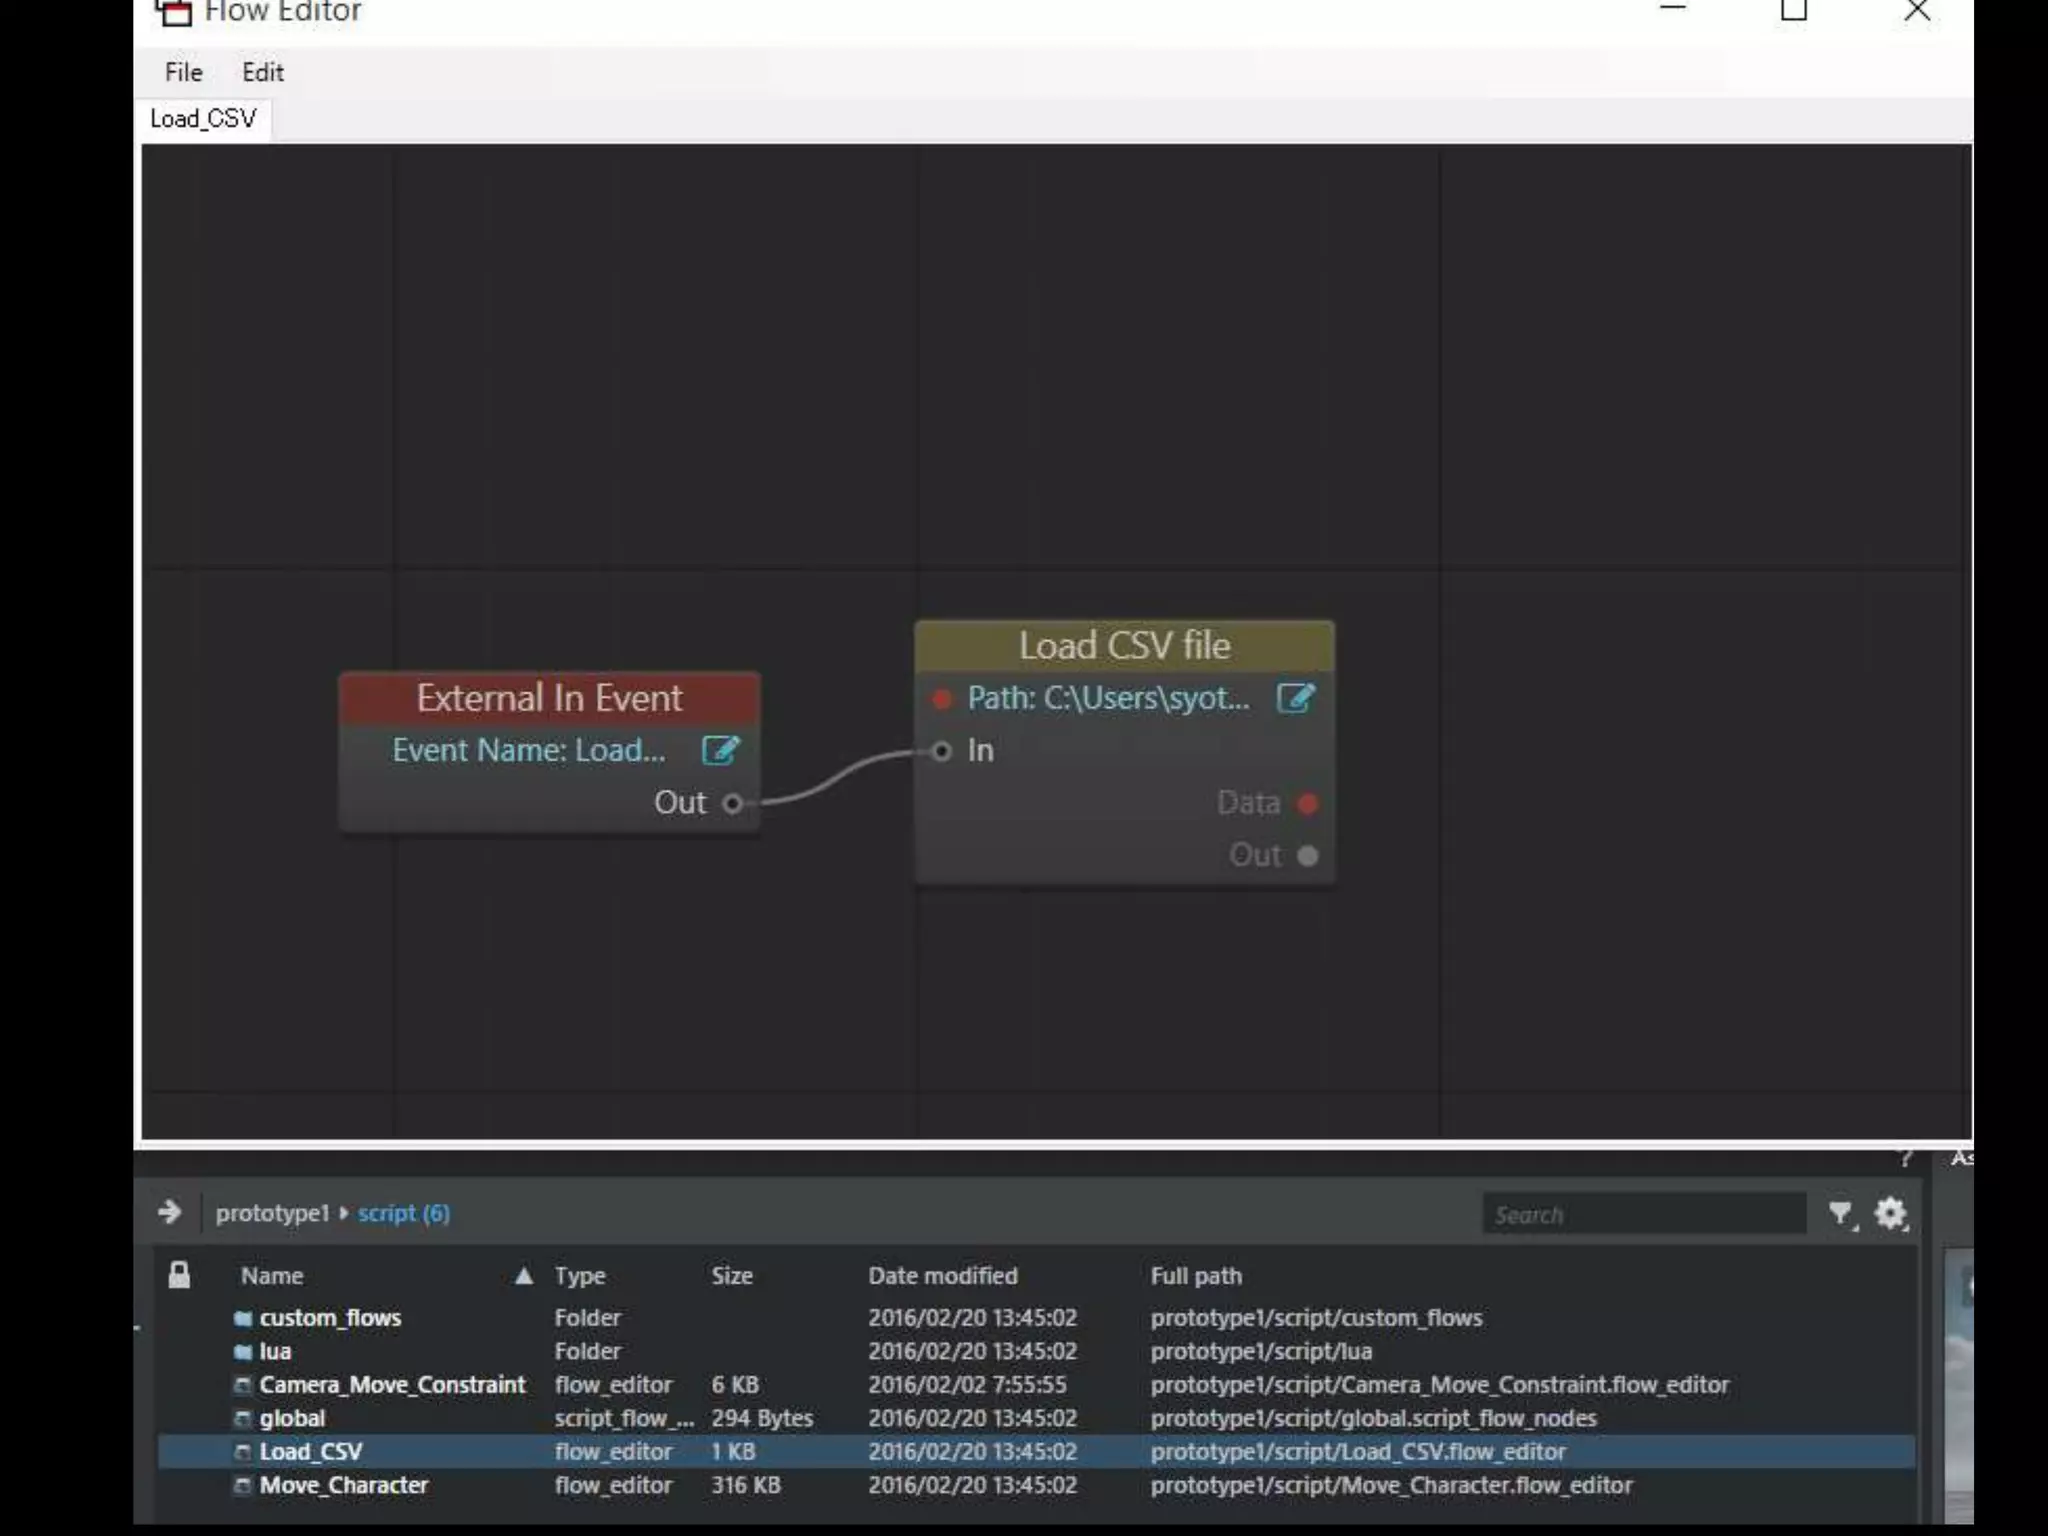Open the File menu
The height and width of the screenshot is (1536, 2048).
(183, 72)
